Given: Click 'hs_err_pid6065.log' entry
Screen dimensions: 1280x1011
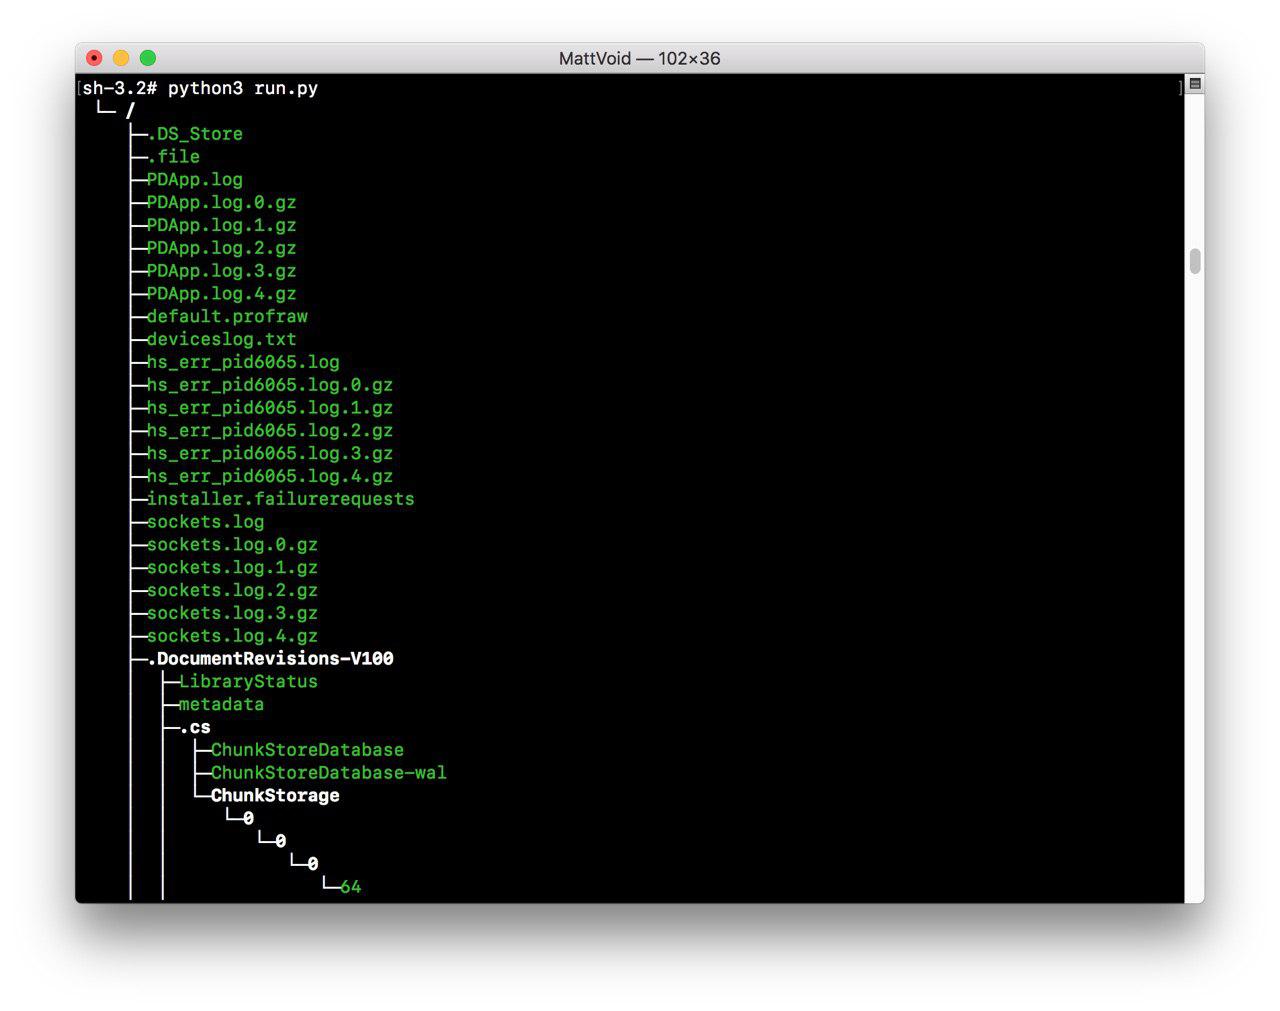Looking at the screenshot, I should [243, 362].
